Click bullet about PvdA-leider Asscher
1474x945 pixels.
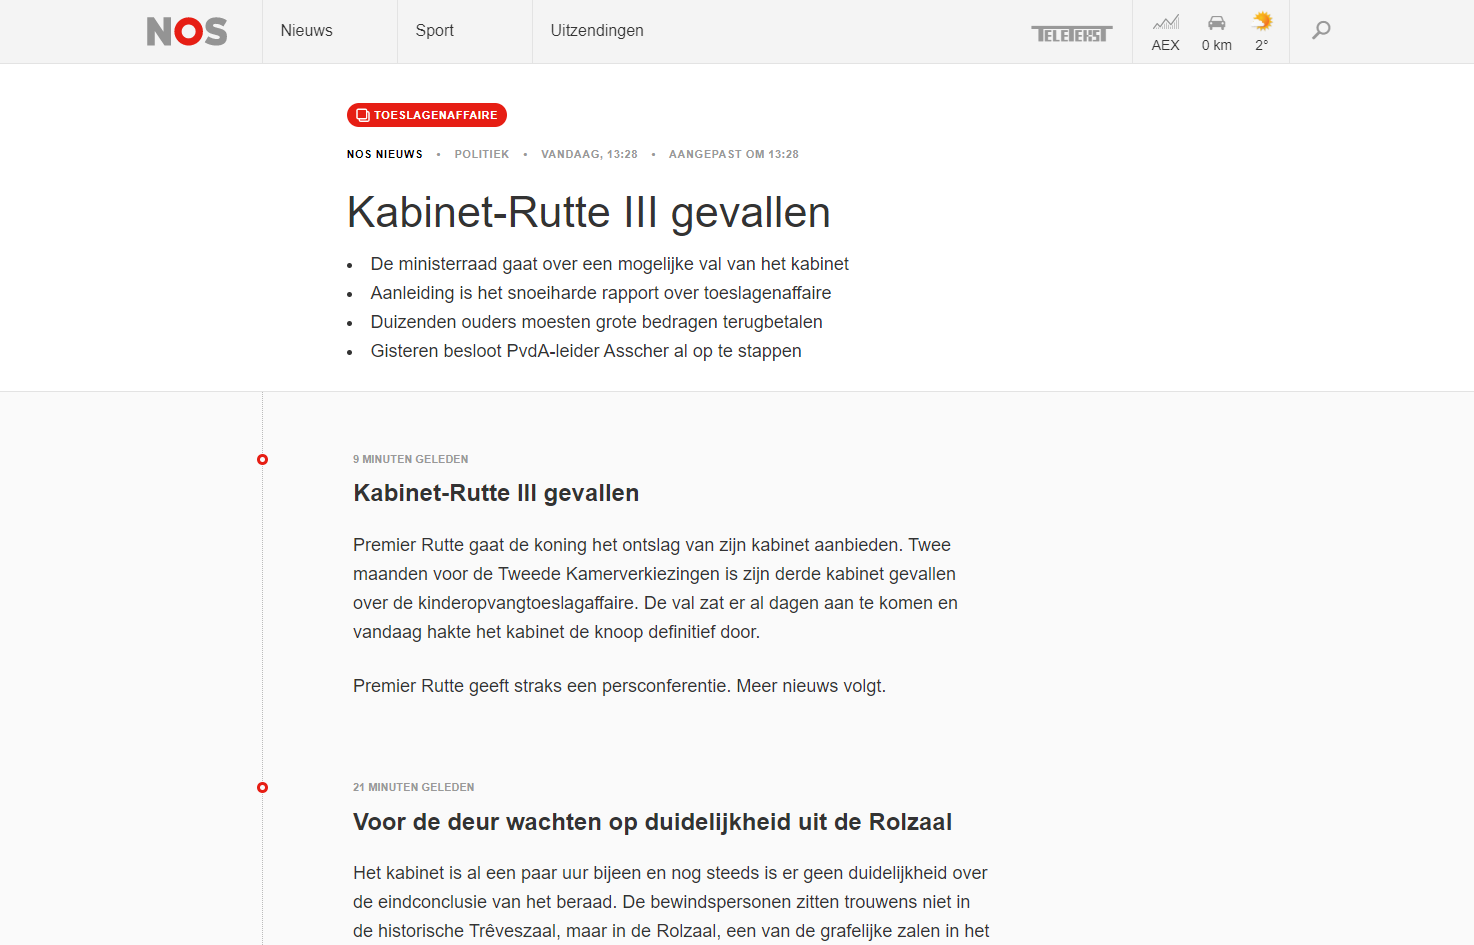coord(586,351)
